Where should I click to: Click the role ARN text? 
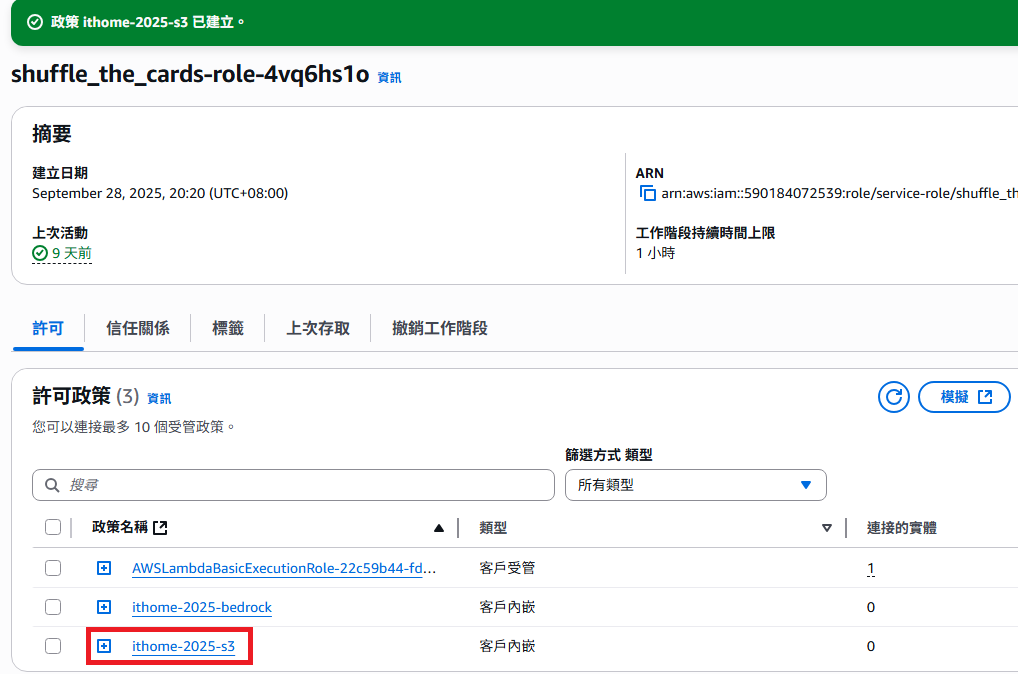coord(839,193)
